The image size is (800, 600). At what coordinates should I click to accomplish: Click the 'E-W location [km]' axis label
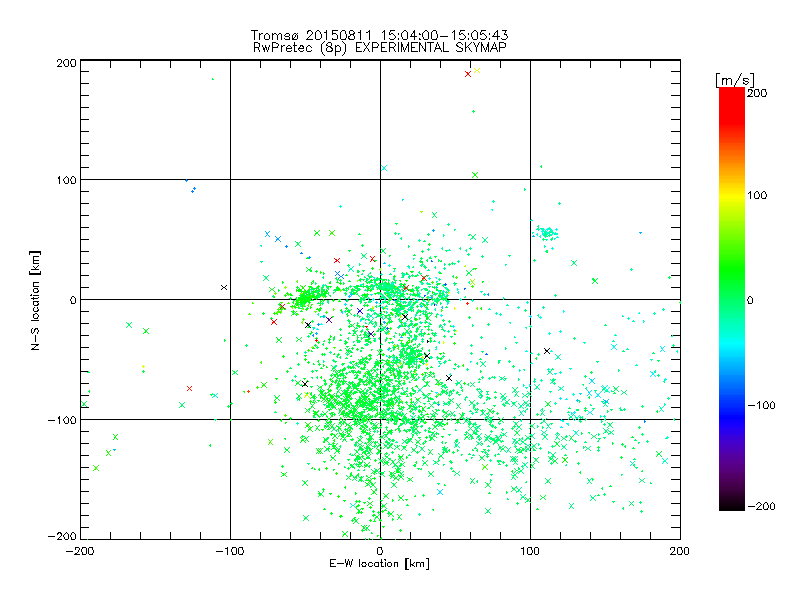(x=380, y=564)
